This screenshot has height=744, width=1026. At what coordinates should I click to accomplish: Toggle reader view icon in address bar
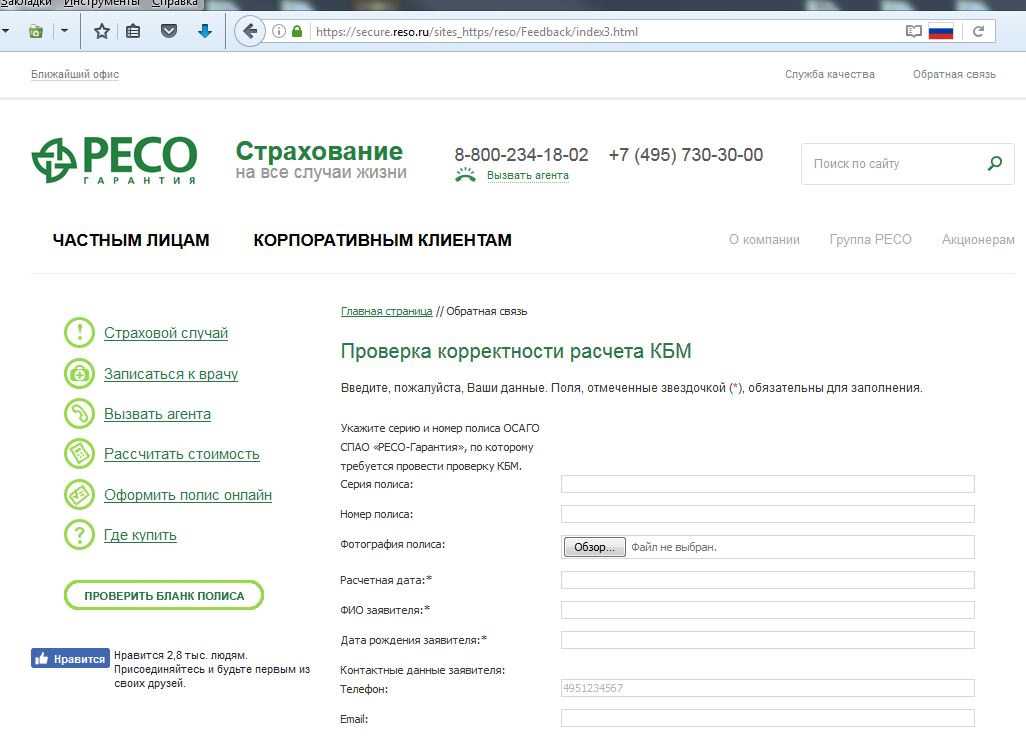[913, 31]
